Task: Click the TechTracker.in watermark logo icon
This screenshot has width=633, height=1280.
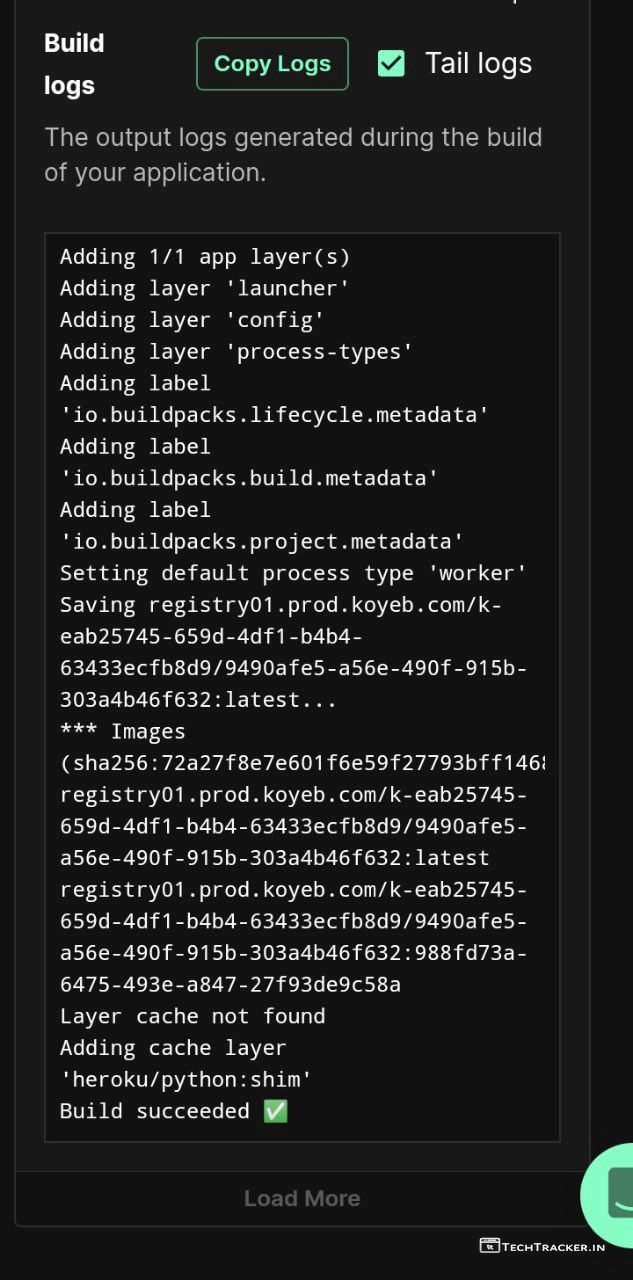Action: point(489,1246)
